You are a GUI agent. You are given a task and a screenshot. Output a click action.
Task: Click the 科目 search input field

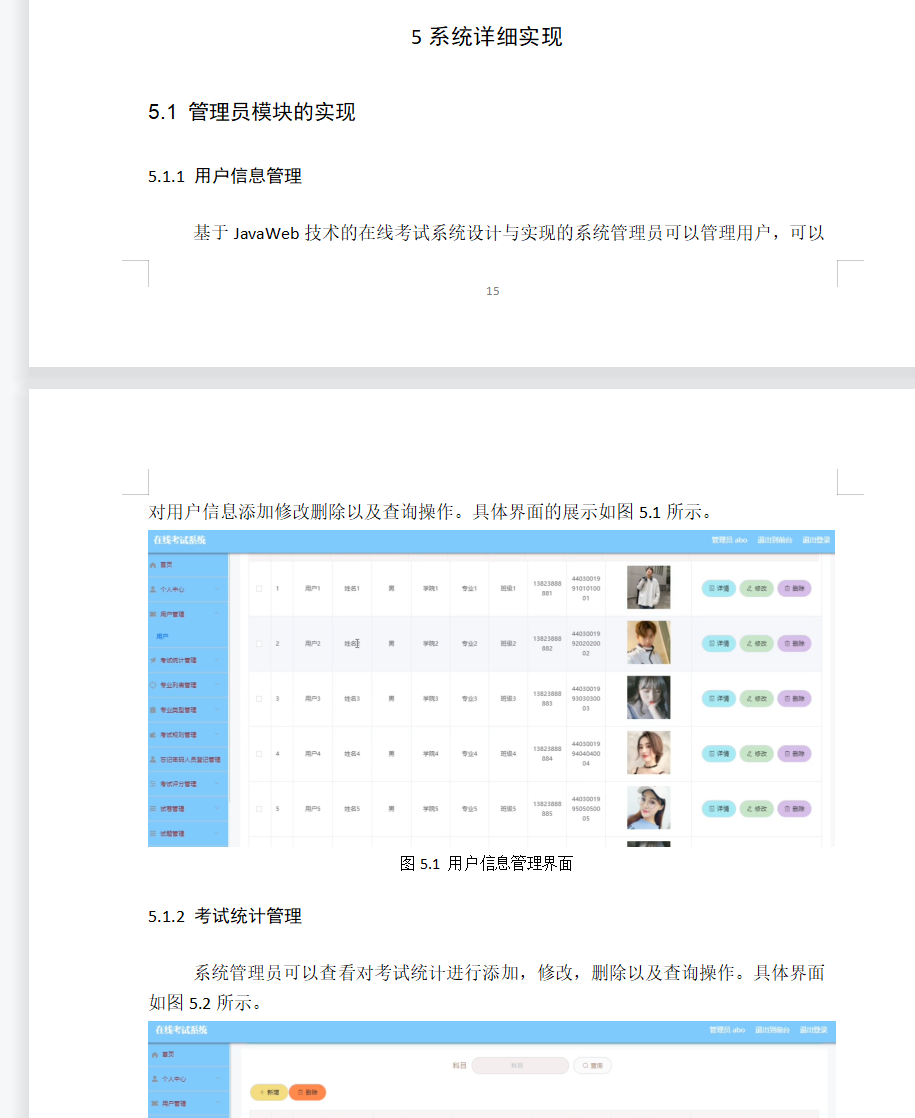point(520,1066)
